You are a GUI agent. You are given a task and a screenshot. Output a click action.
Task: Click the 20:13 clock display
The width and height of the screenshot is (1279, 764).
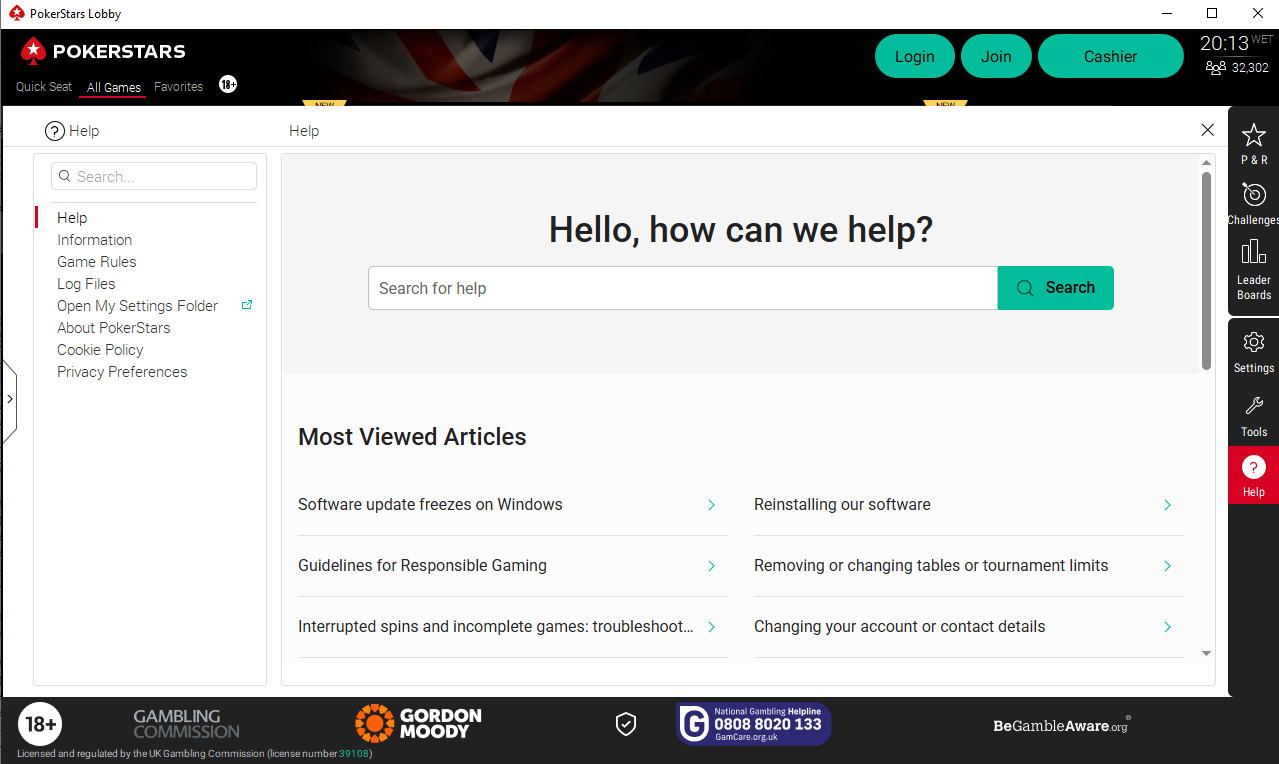coord(1225,44)
